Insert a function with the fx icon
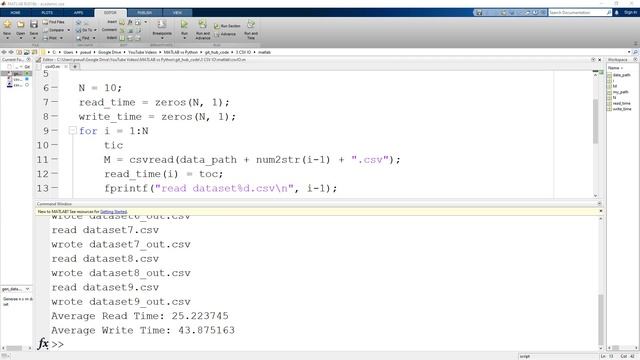The height and width of the screenshot is (360, 640). 130,22
